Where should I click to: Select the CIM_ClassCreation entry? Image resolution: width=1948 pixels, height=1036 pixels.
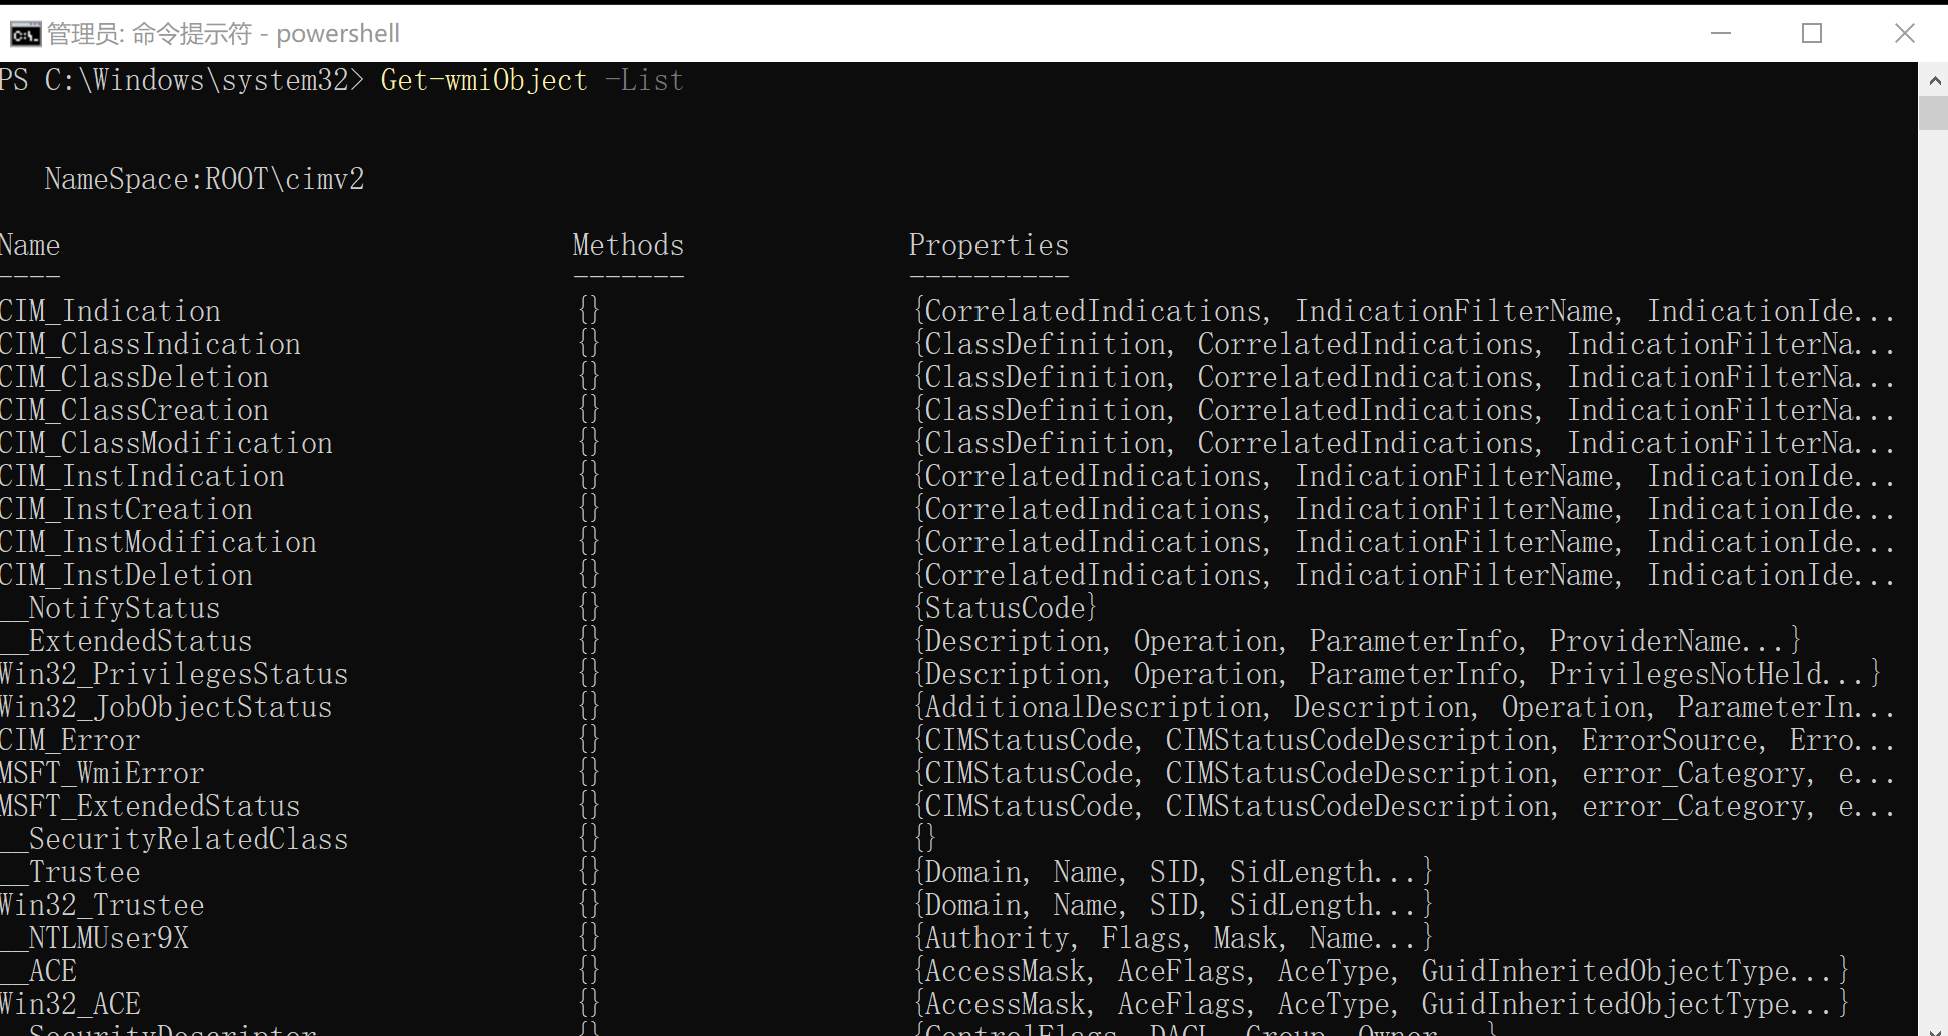(134, 409)
